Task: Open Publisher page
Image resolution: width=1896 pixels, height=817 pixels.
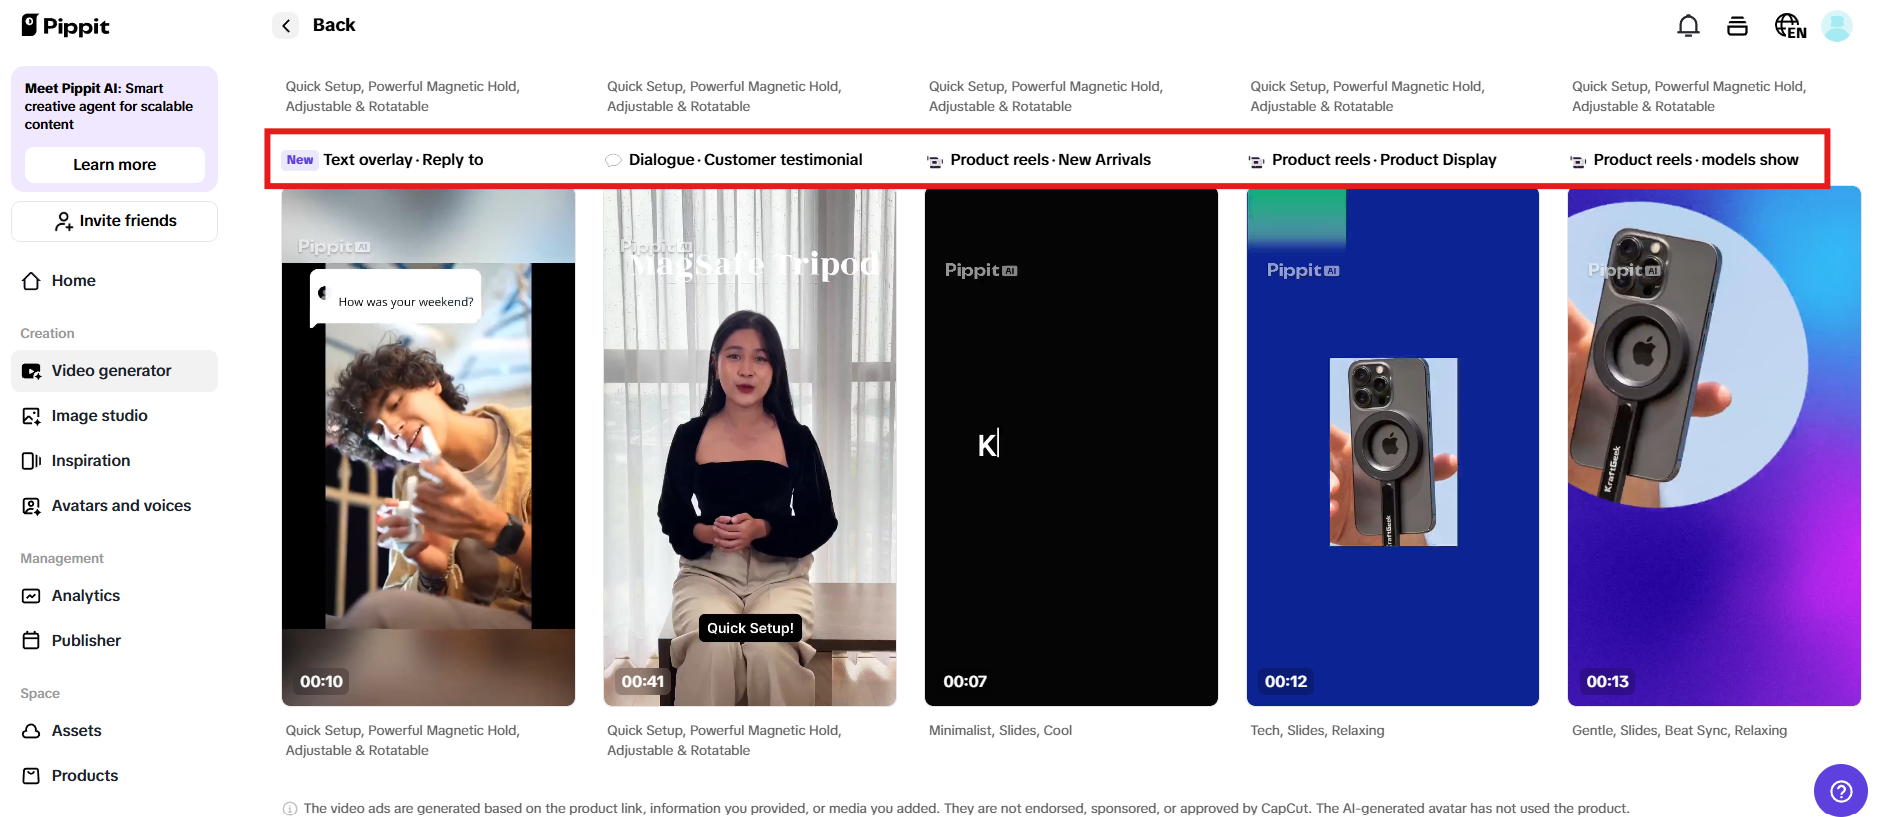Action: point(114,641)
